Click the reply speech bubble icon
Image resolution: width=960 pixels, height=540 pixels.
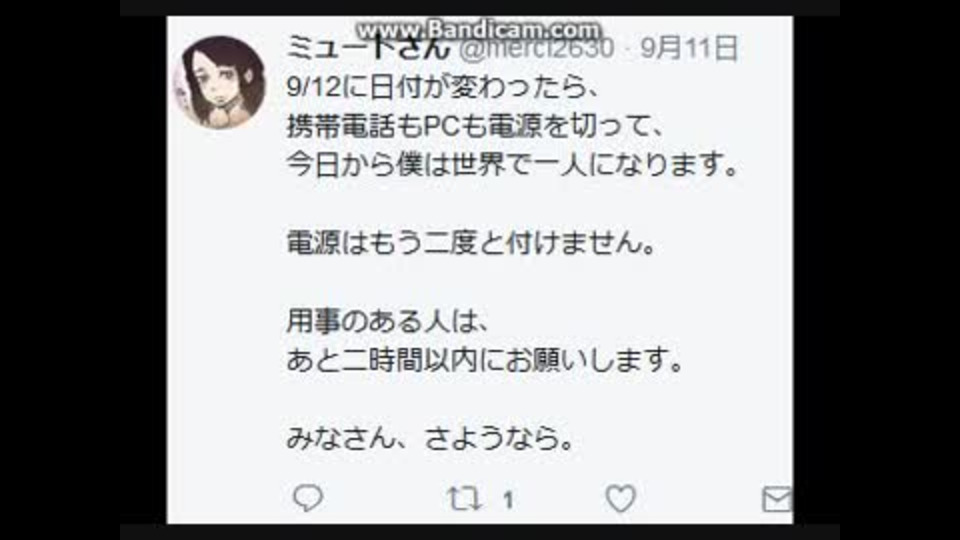[307, 498]
